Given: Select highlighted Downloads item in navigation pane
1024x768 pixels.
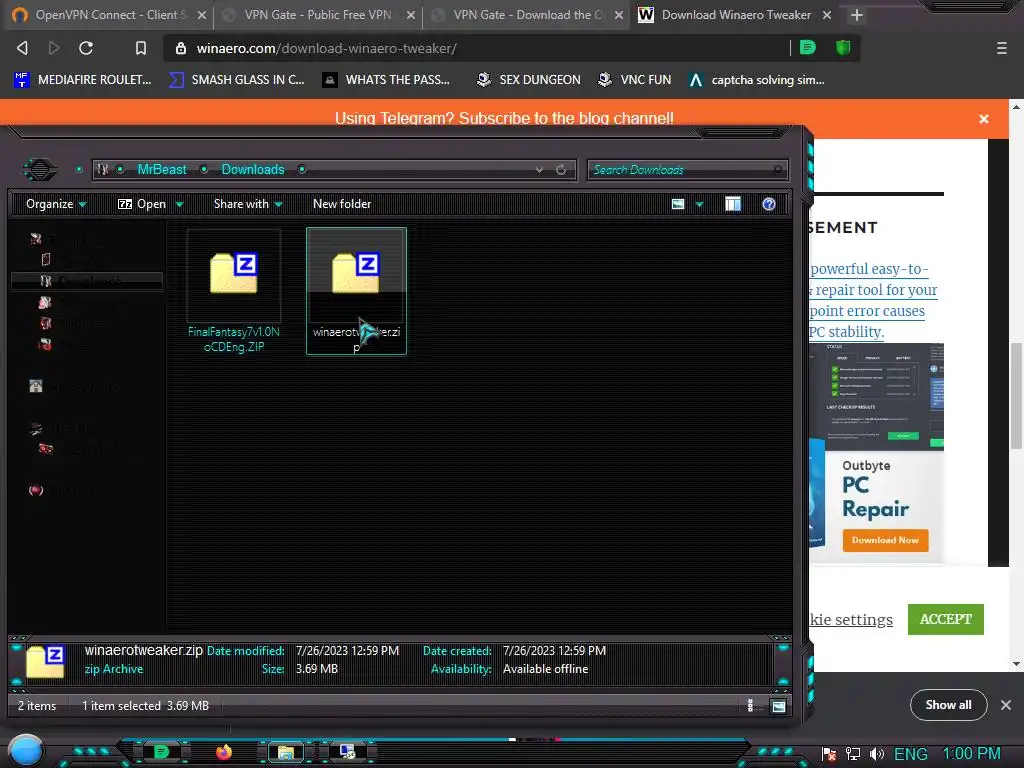Looking at the screenshot, I should [x=88, y=281].
